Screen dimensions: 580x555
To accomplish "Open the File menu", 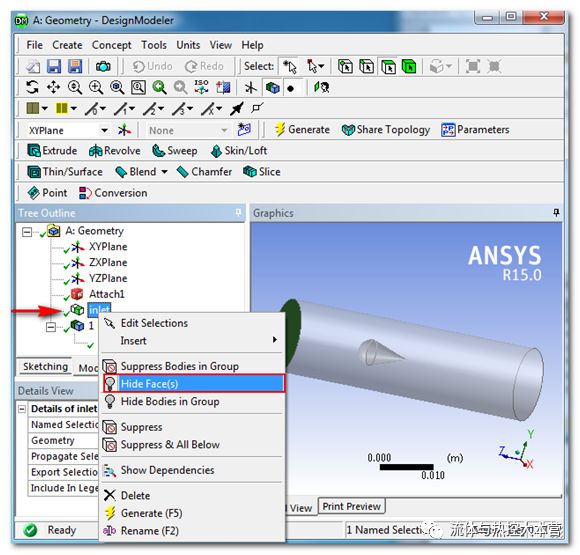I will 34,45.
